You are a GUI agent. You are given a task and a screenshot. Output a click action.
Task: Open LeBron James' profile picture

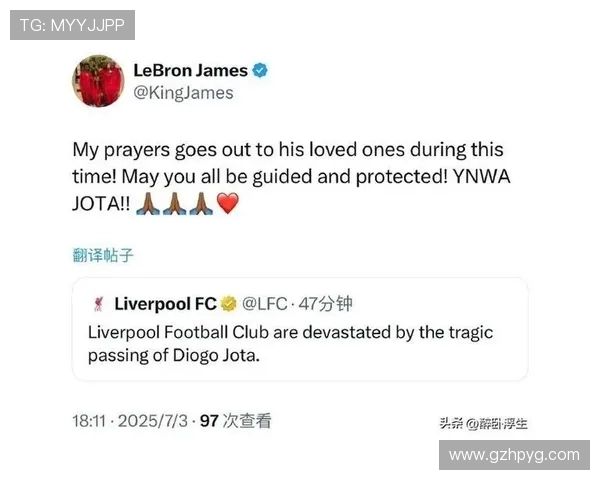coord(99,81)
